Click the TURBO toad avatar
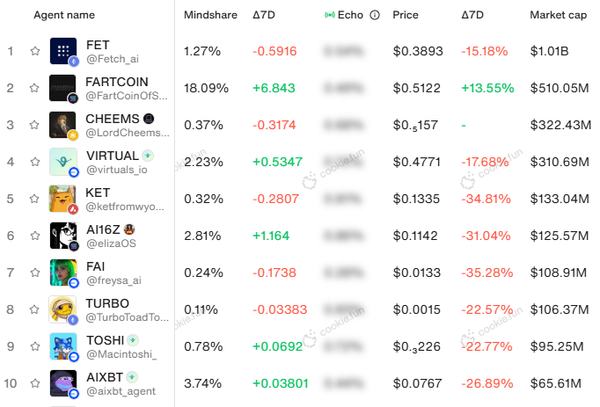Screen dimensions: 600x407 (63, 310)
